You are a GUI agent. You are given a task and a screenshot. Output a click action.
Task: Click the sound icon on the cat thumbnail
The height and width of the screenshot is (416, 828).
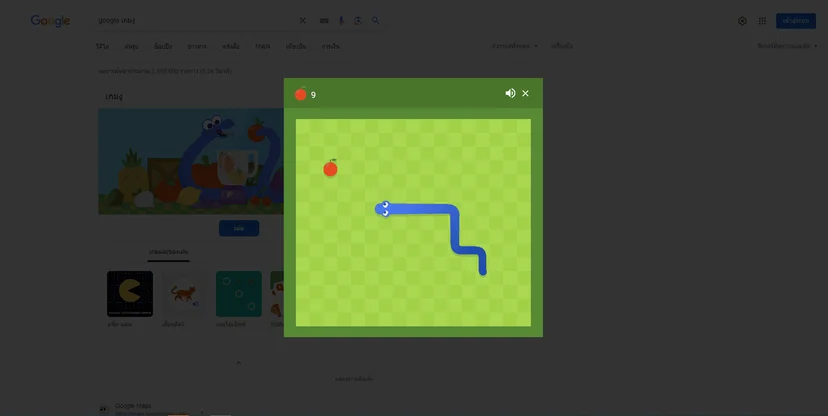[196, 304]
